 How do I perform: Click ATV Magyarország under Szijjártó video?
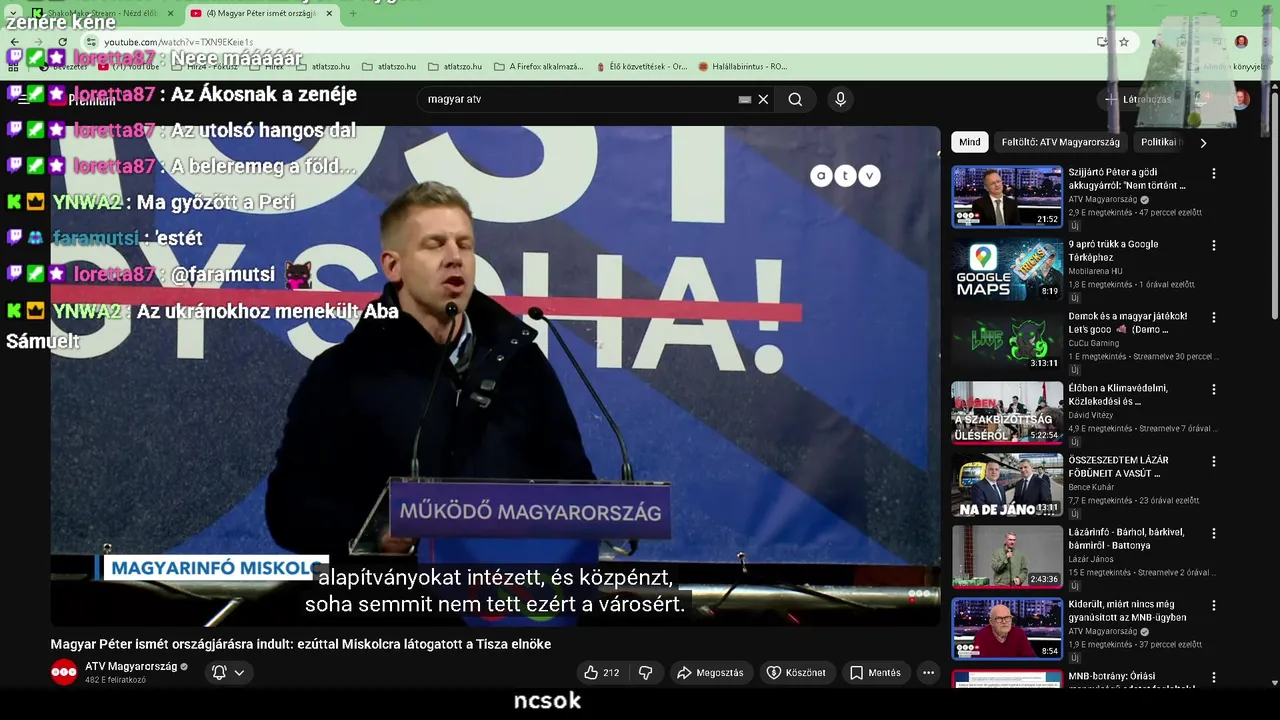(x=1104, y=199)
